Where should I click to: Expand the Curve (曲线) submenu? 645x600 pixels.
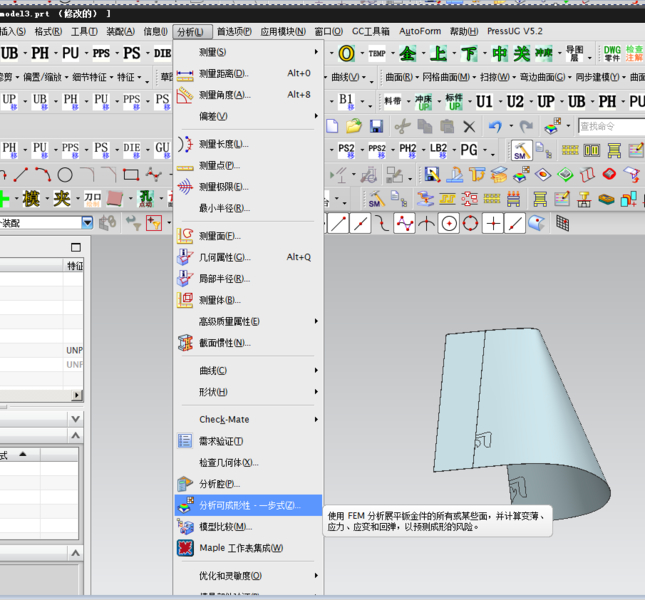tap(248, 371)
